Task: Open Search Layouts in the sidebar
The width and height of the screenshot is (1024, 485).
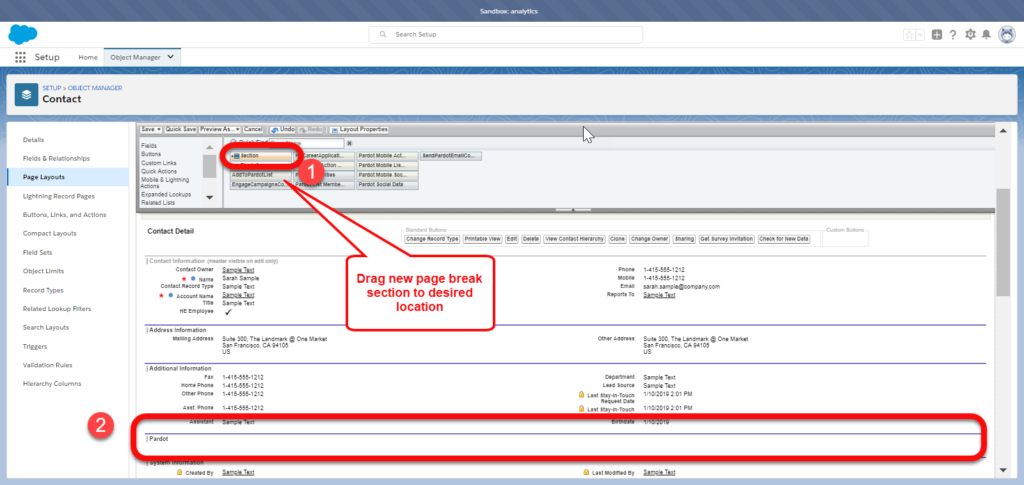Action: click(46, 327)
